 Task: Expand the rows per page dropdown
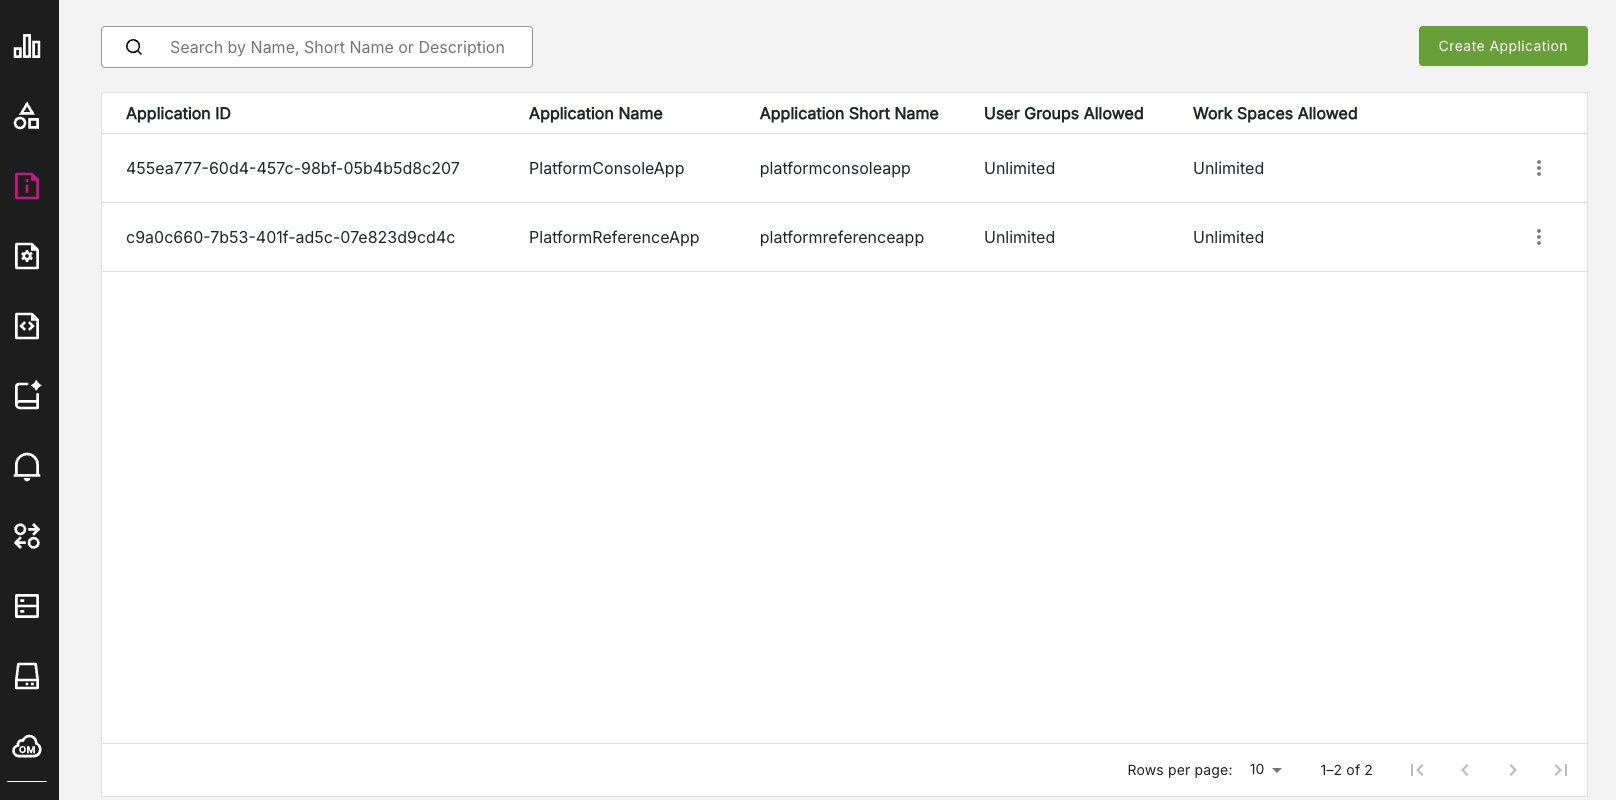1266,769
